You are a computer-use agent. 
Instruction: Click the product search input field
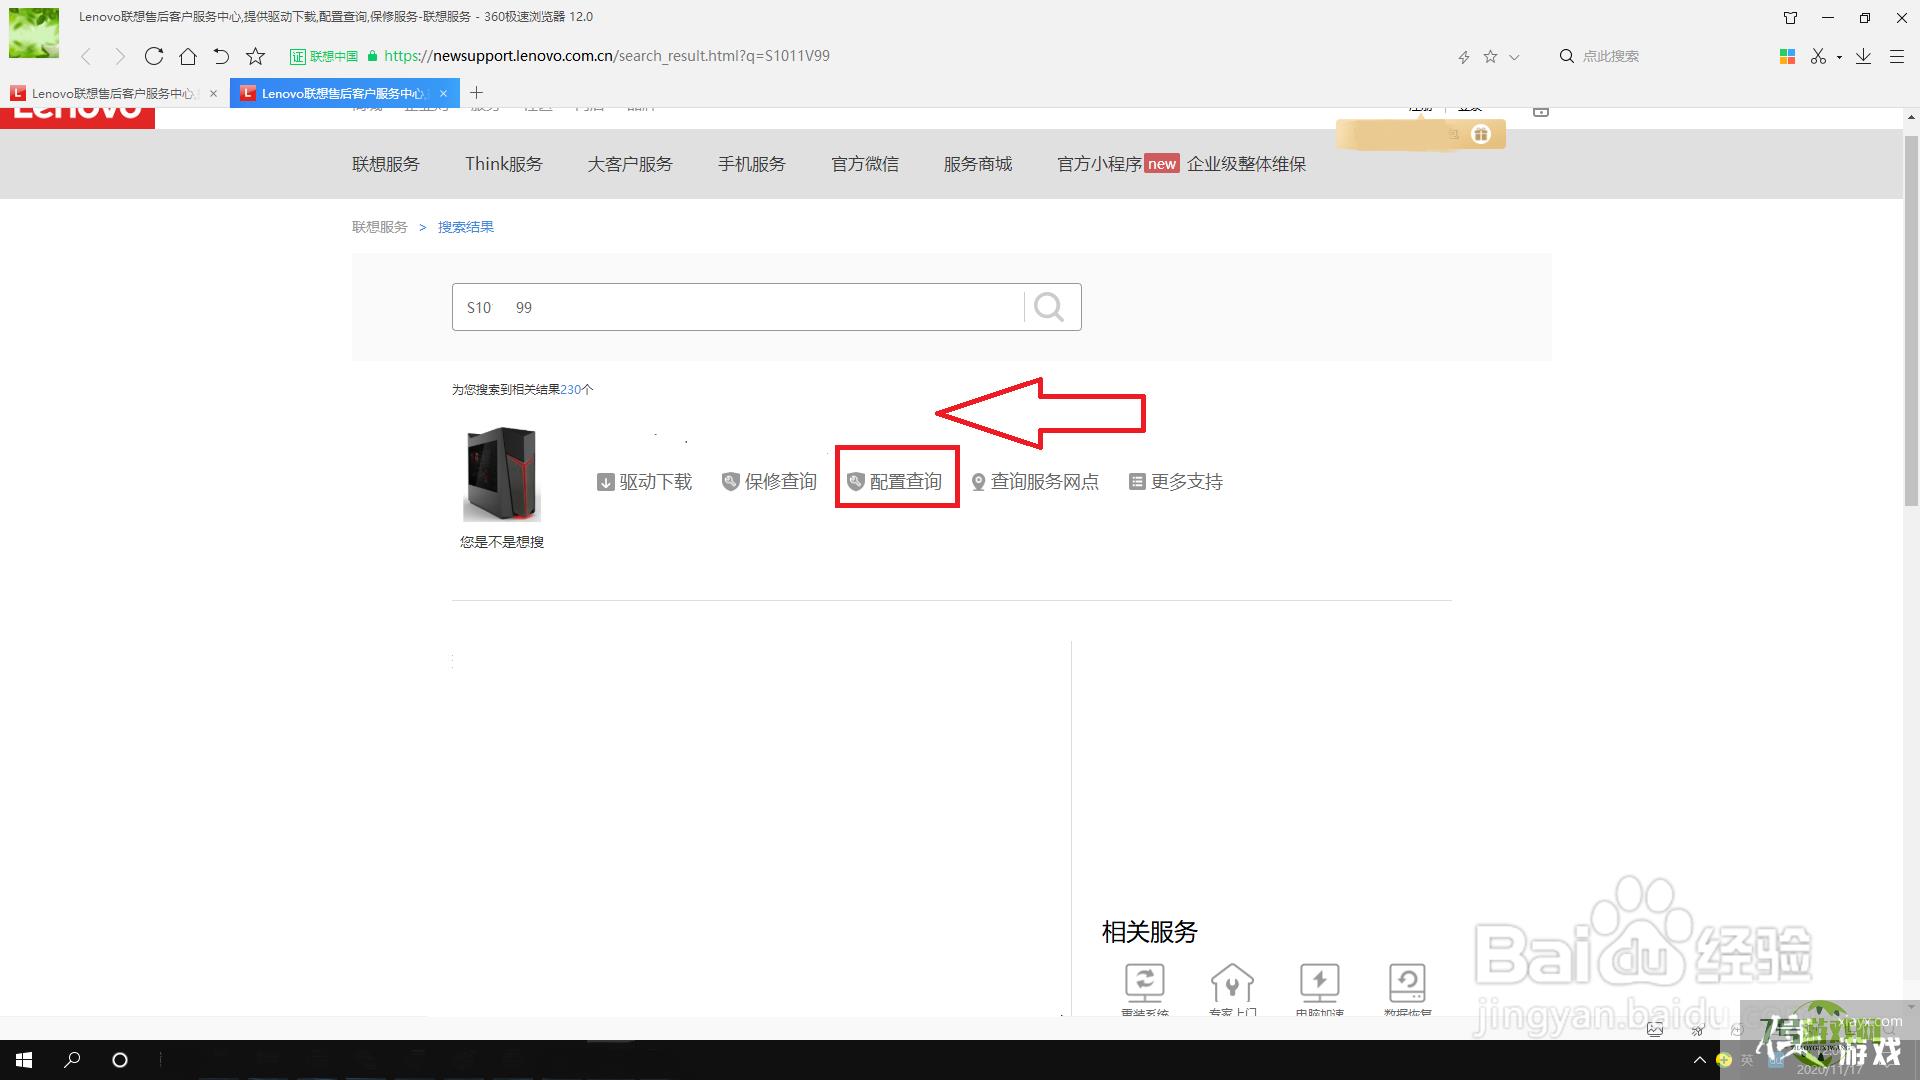pyautogui.click(x=738, y=307)
